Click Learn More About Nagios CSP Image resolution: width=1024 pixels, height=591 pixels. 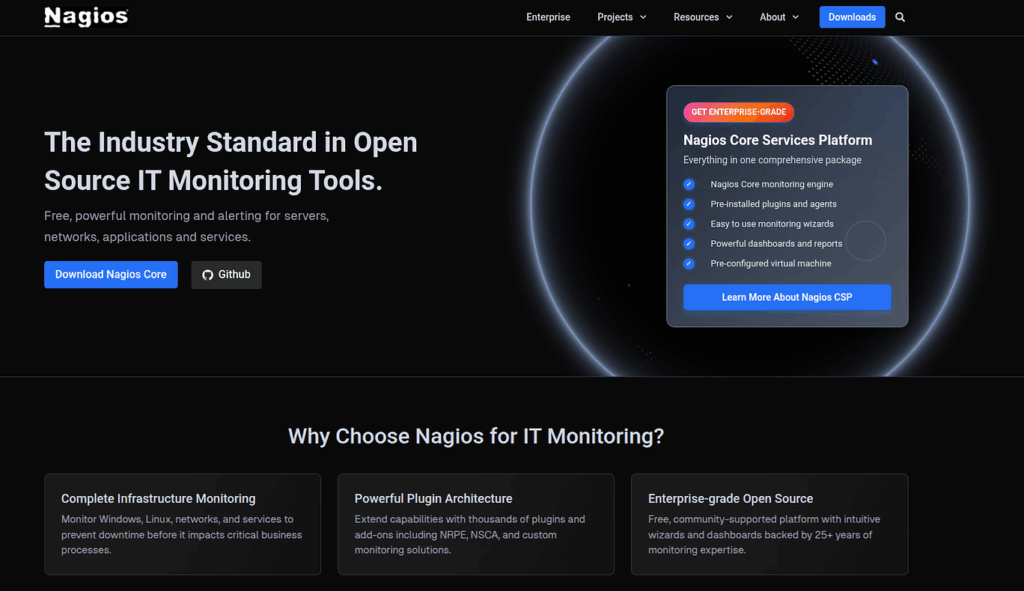point(787,296)
